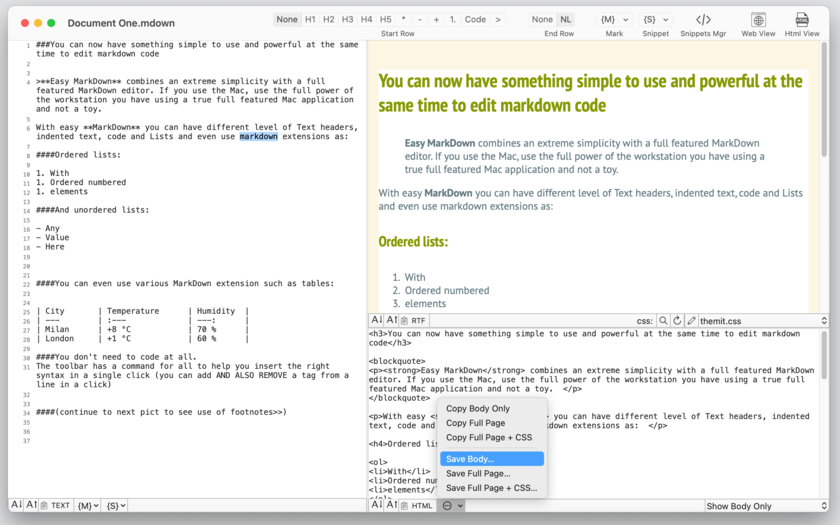Image resolution: width=840 pixels, height=525 pixels.
Task: Increase font size in preview pane
Action: (392, 320)
